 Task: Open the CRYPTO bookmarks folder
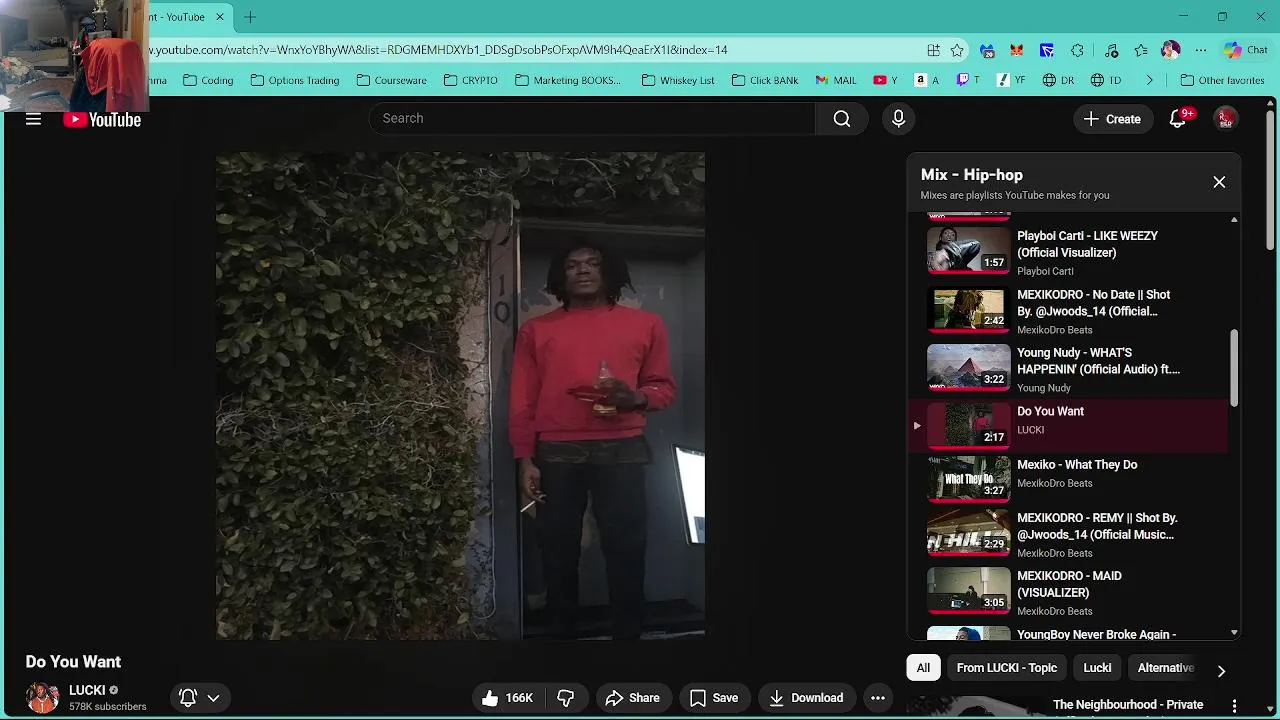pyautogui.click(x=470, y=80)
